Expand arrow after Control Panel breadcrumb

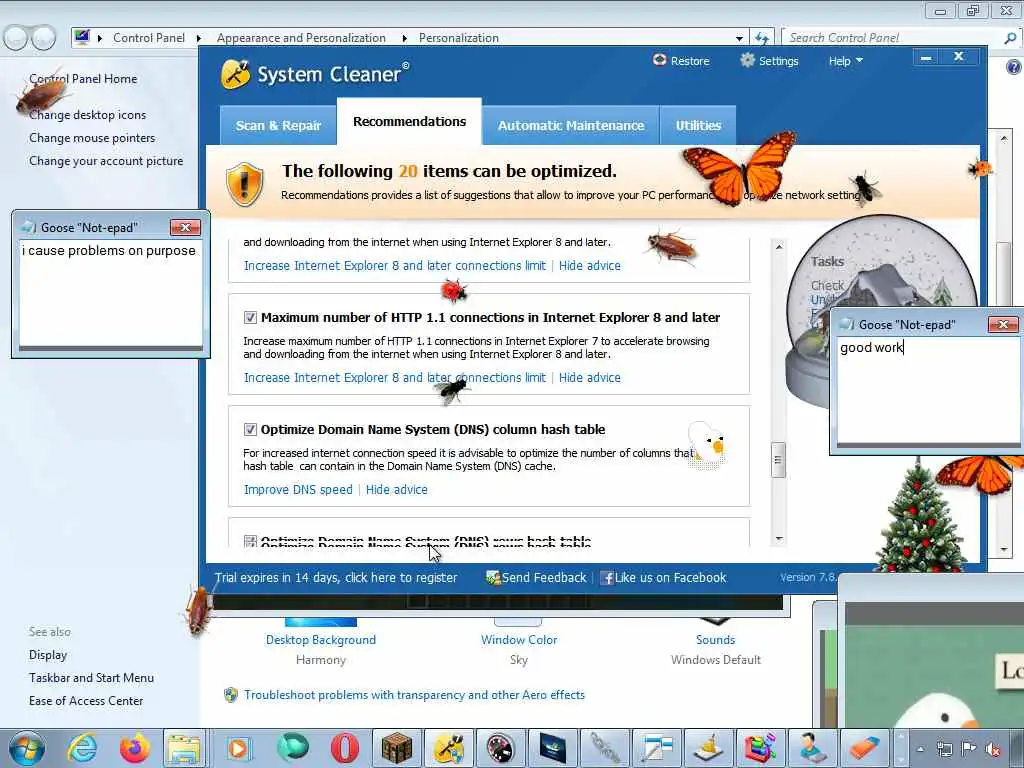[199, 38]
